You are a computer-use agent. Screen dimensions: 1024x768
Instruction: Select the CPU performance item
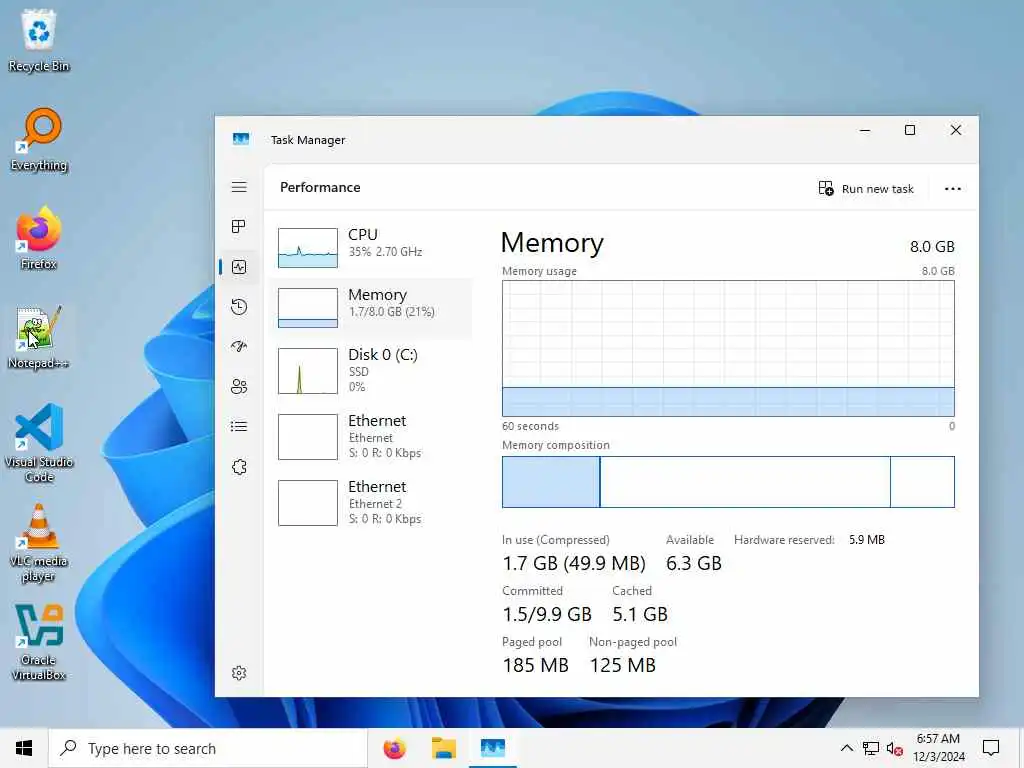click(x=371, y=247)
